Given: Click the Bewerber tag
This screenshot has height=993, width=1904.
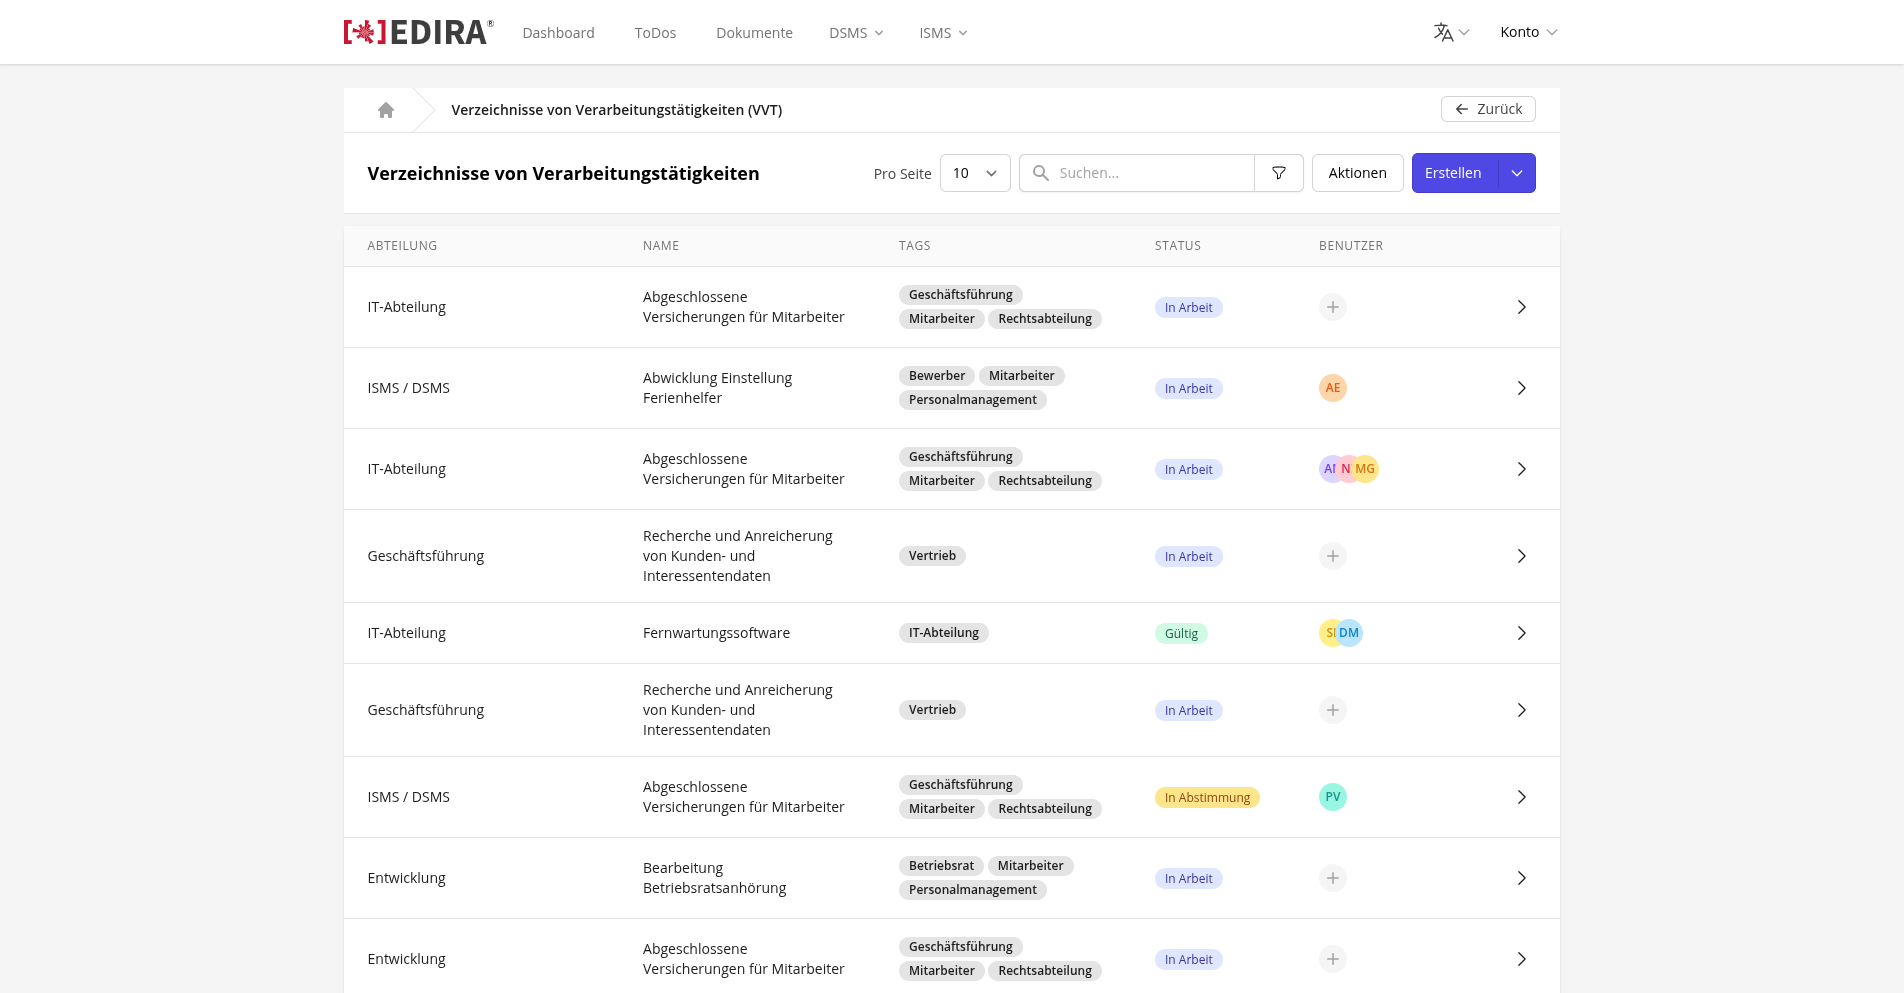Looking at the screenshot, I should pos(937,376).
